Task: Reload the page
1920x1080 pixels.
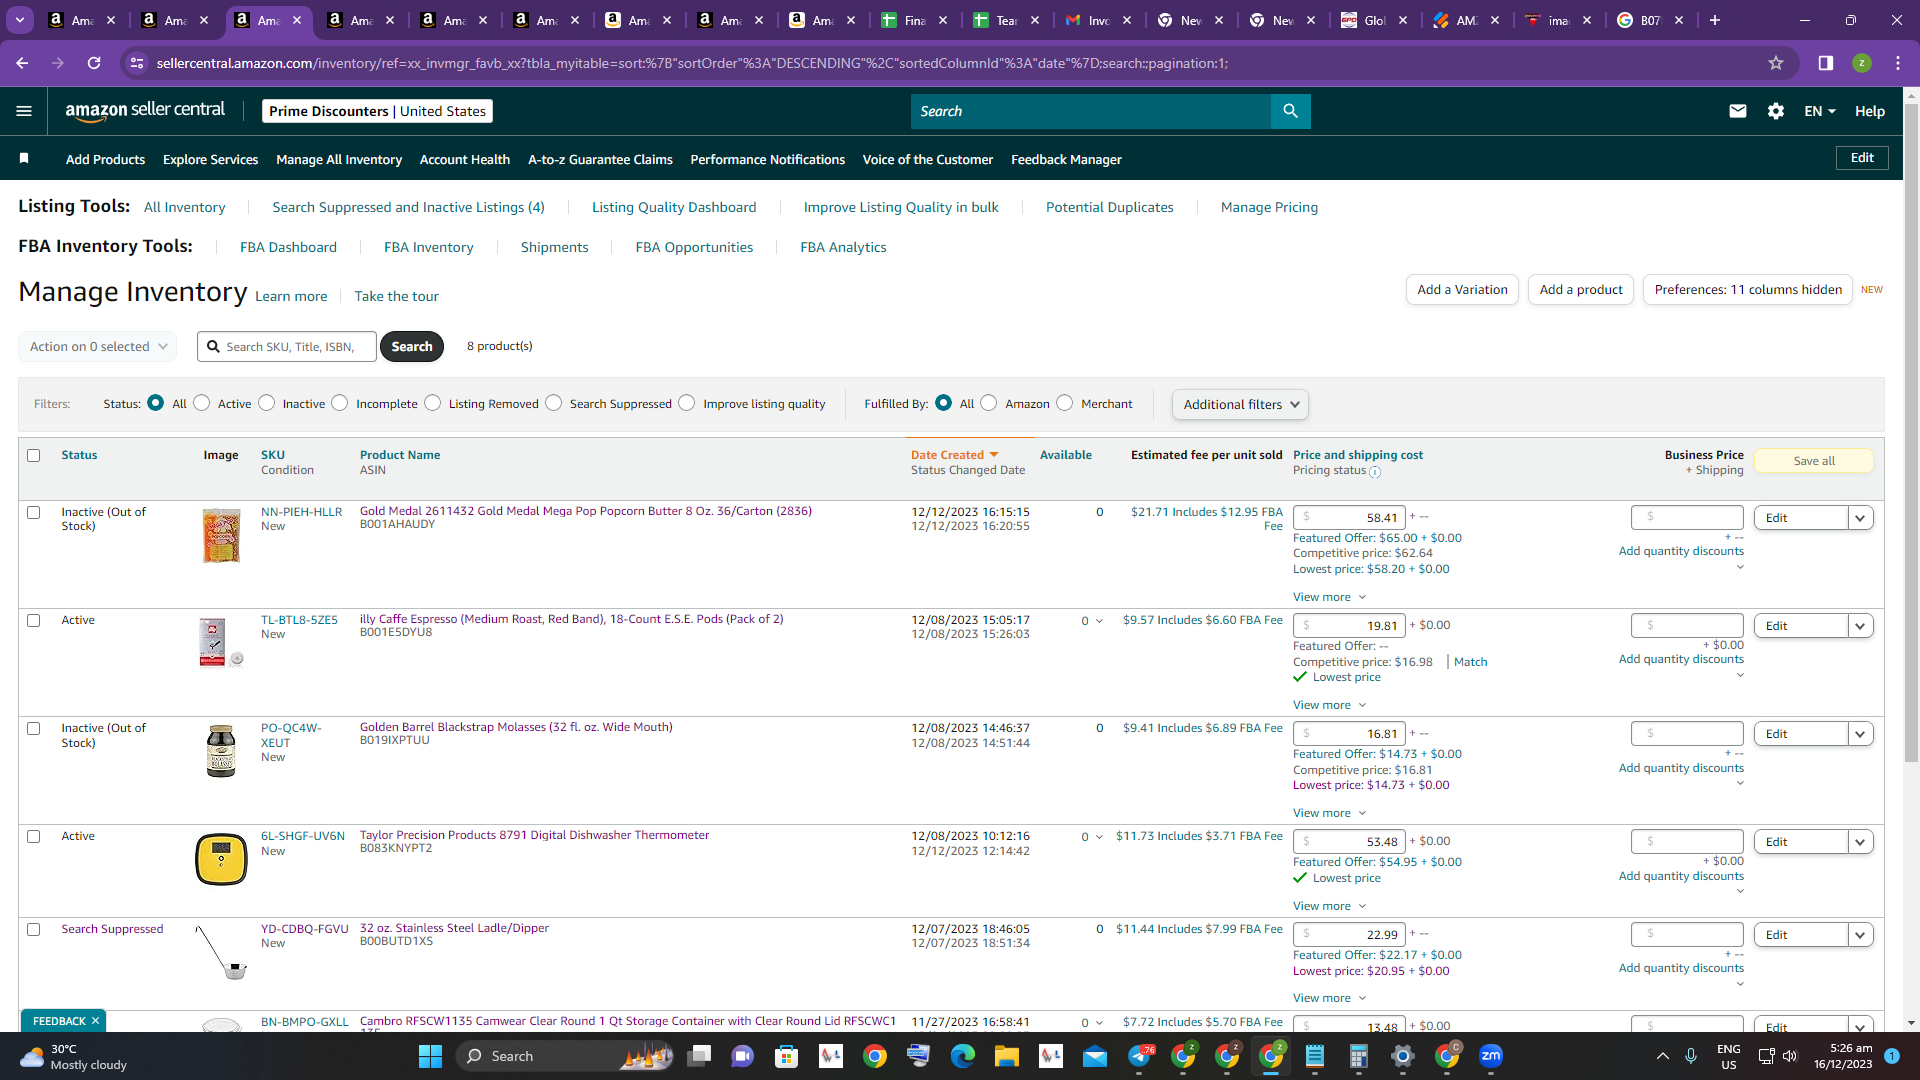Action: click(94, 63)
